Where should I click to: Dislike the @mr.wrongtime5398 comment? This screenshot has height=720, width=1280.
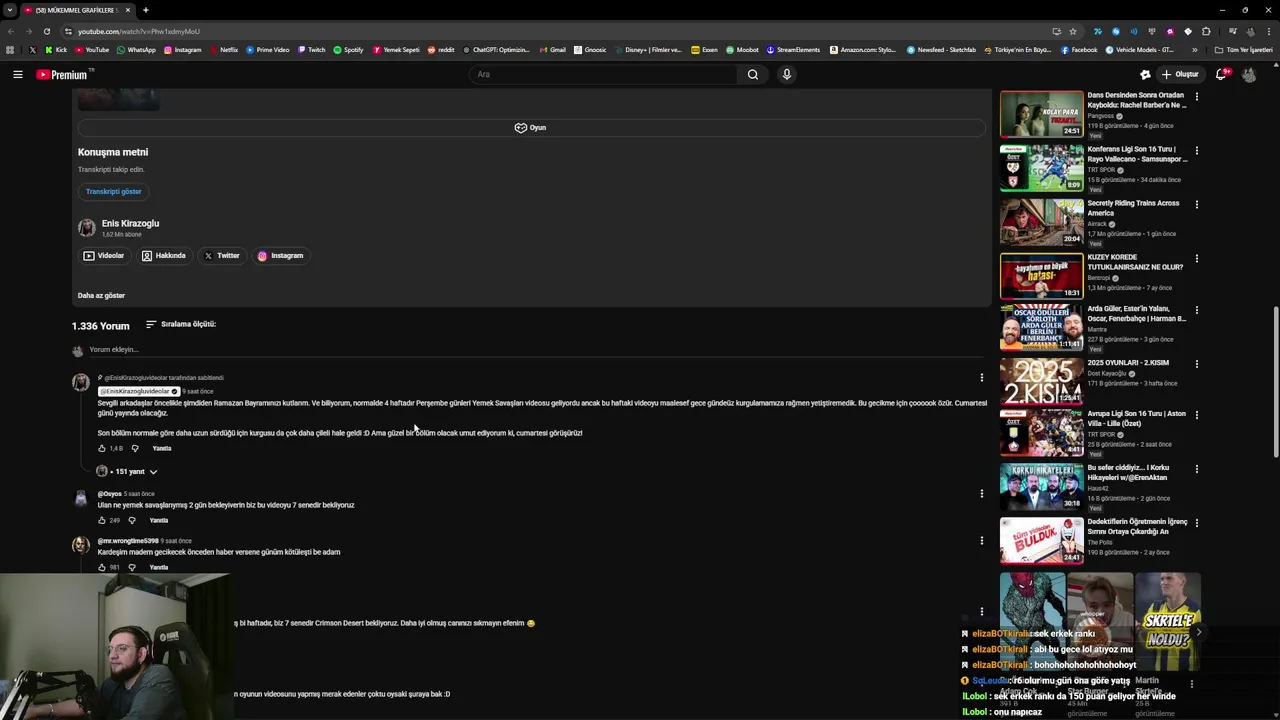tap(131, 567)
